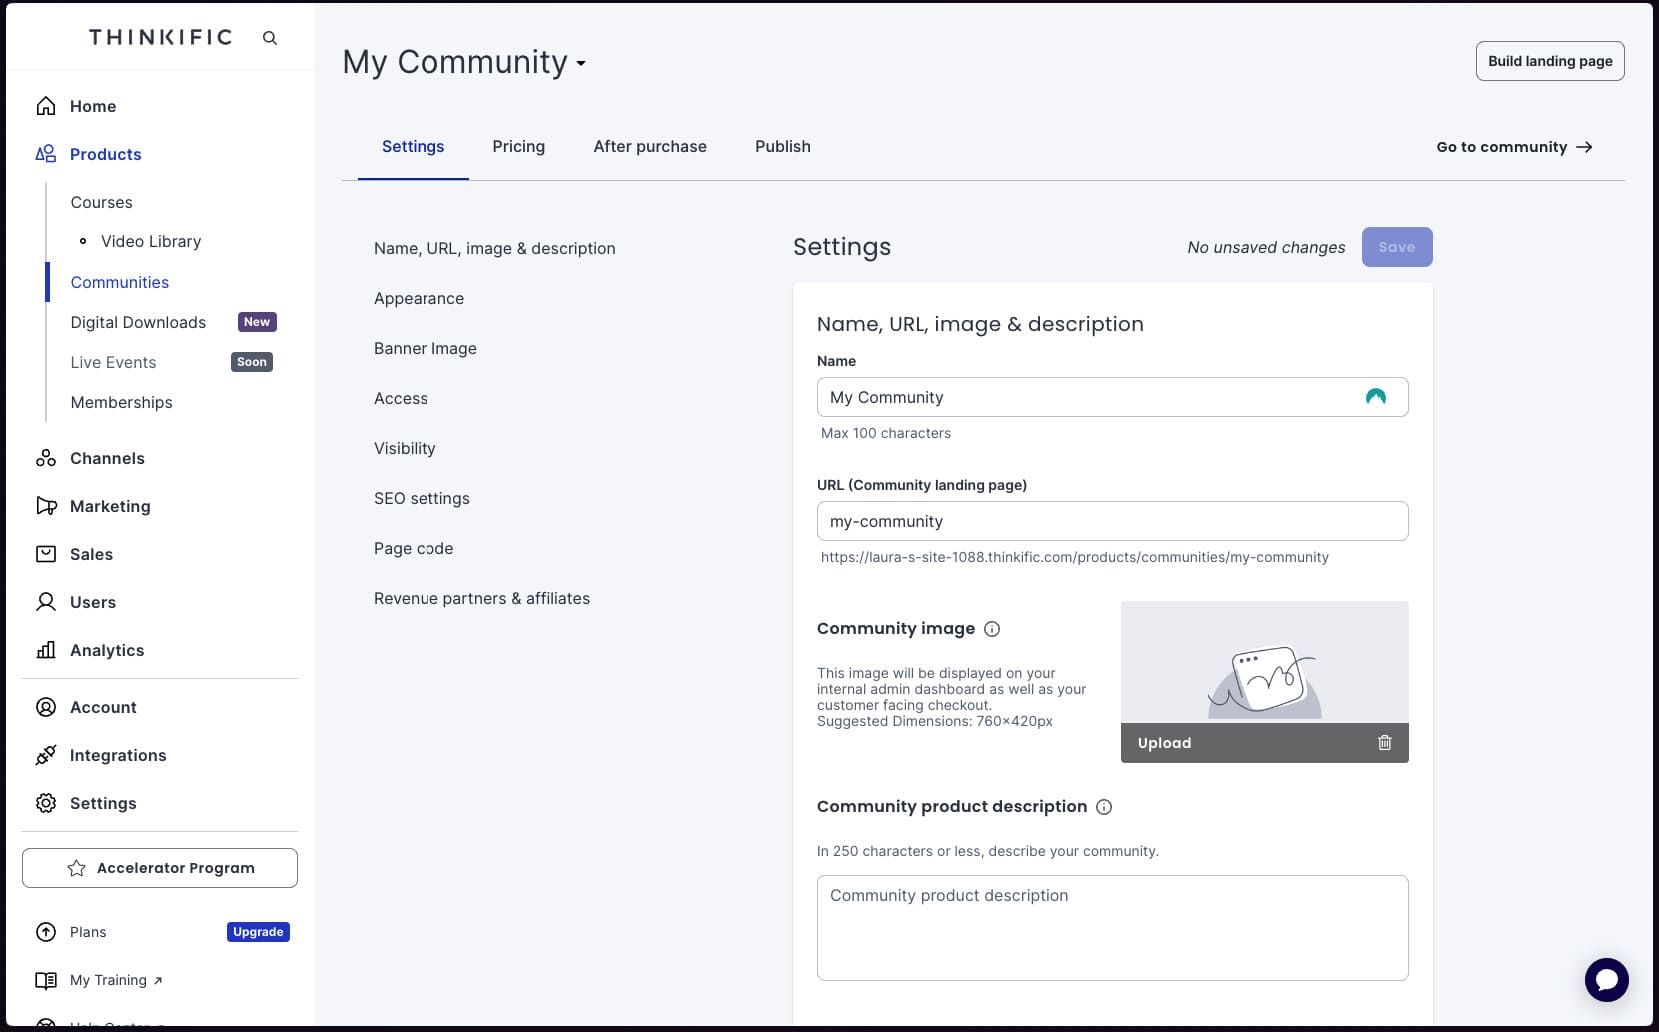This screenshot has height=1032, width=1659.
Task: Click the Build landing page button
Action: 1549,60
